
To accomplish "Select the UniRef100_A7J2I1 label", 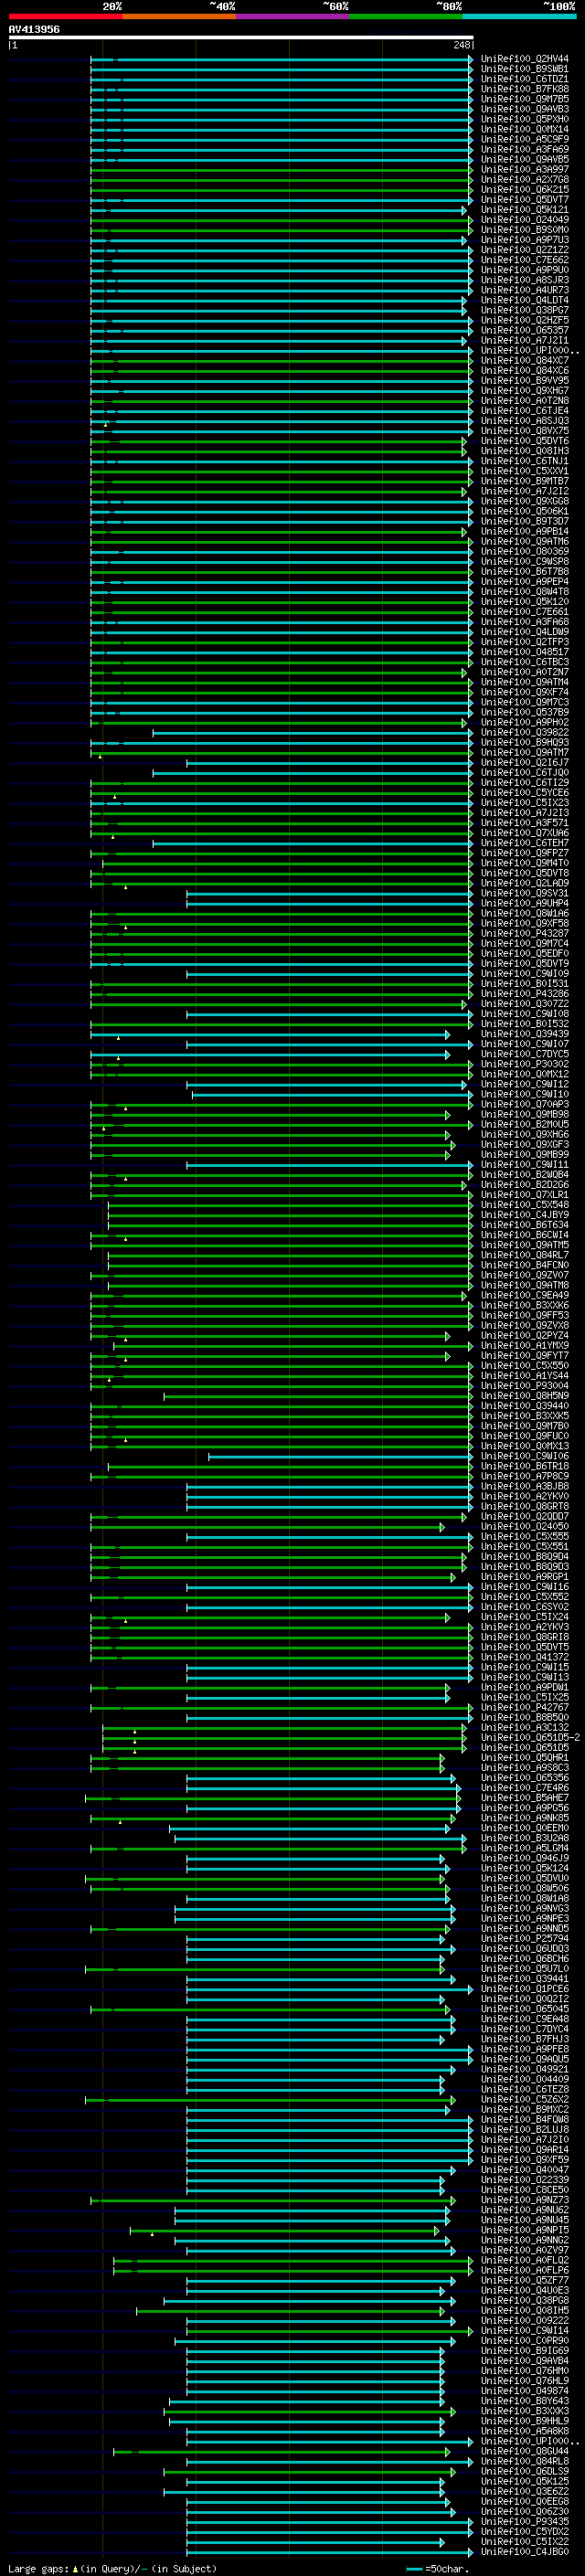I will [x=525, y=340].
